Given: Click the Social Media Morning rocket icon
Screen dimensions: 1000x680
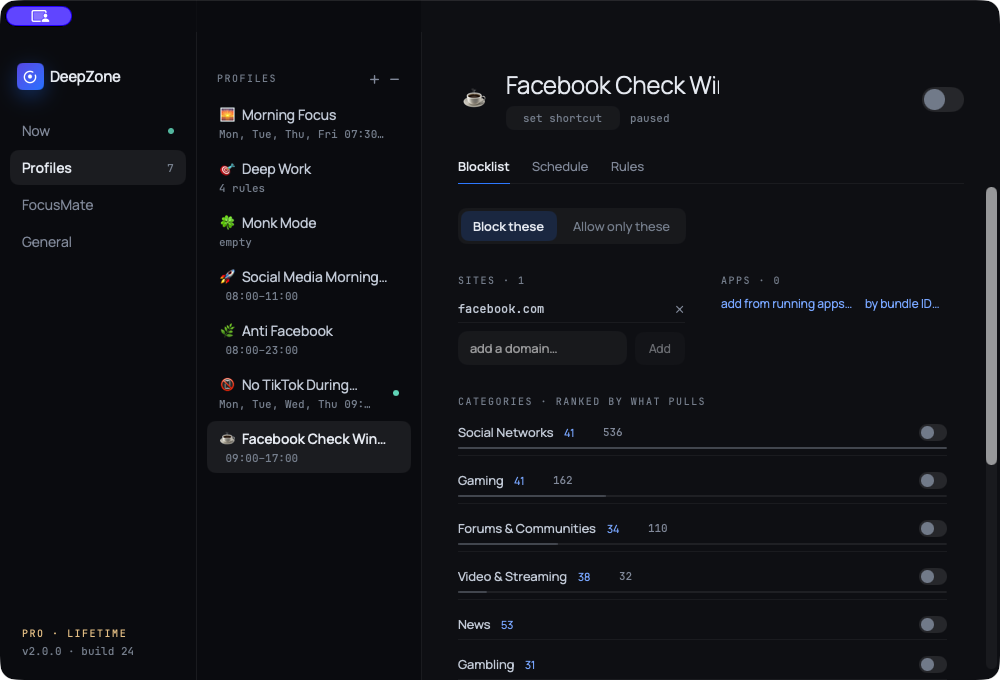Looking at the screenshot, I should 227,277.
